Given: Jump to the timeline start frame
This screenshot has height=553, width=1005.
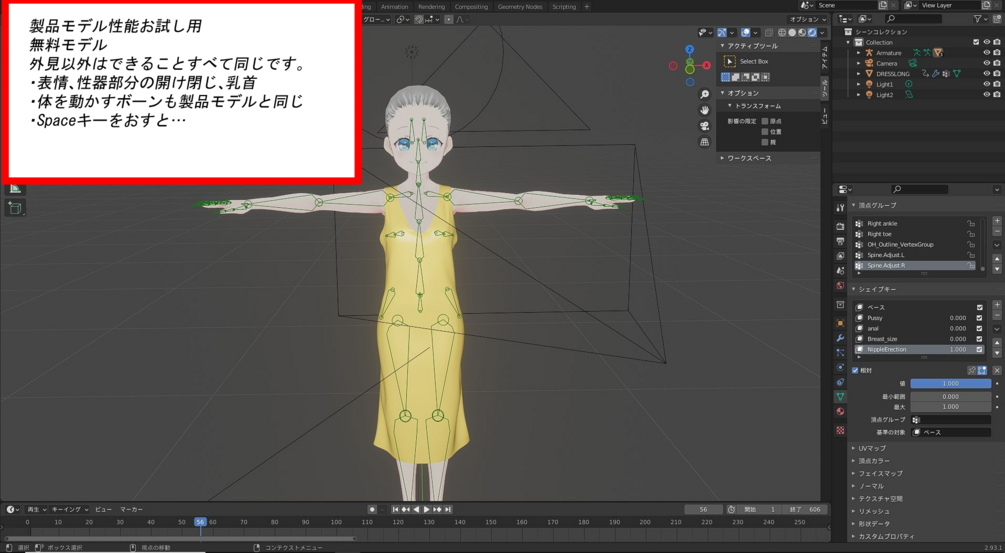Looking at the screenshot, I should pos(395,509).
